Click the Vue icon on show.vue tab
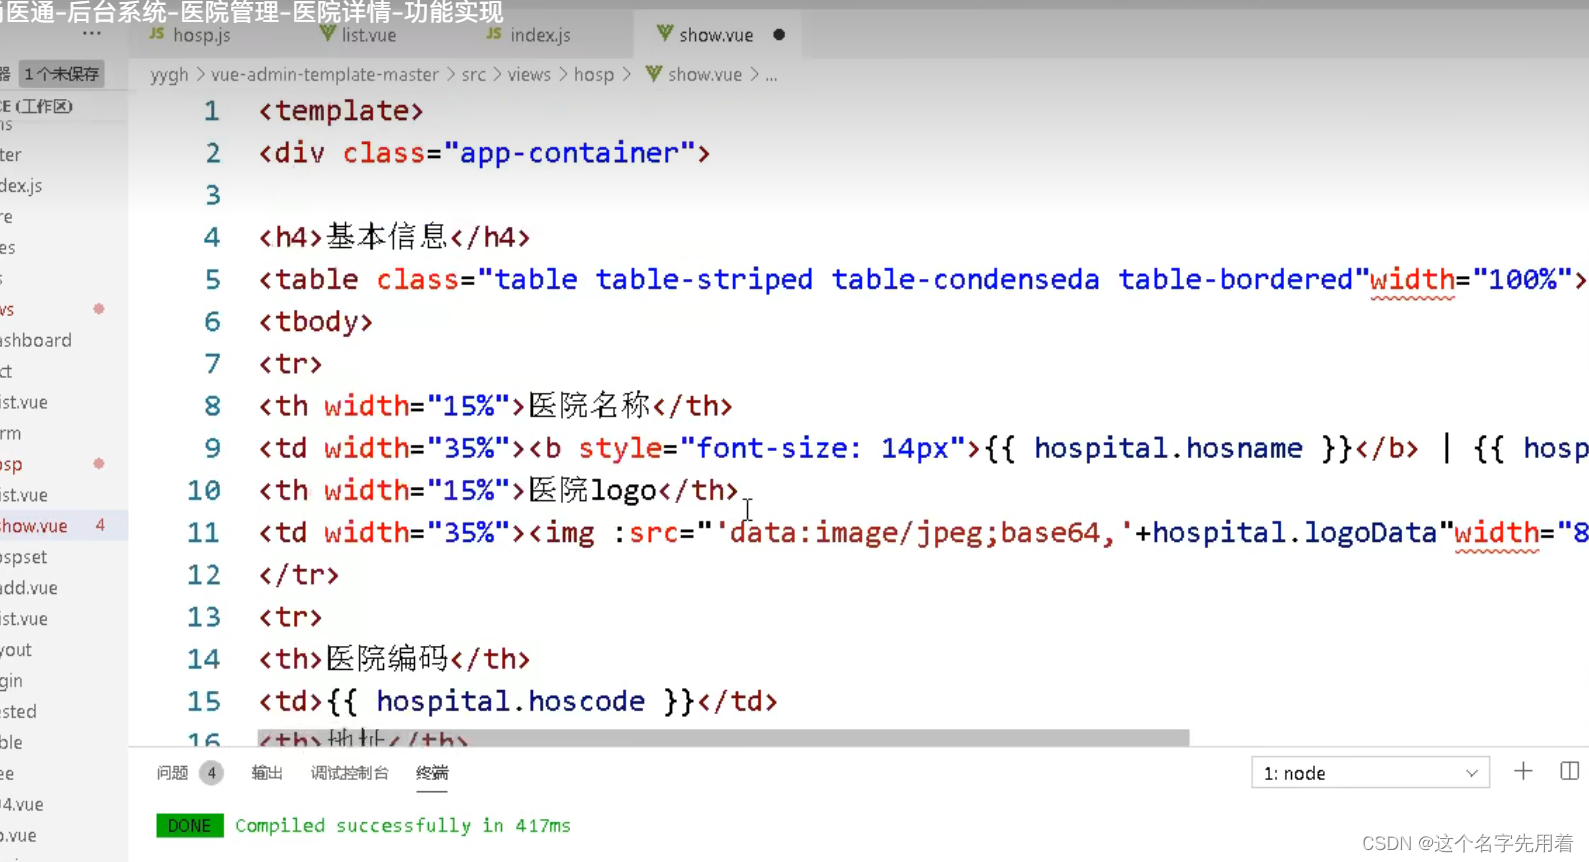Image resolution: width=1589 pixels, height=862 pixels. point(664,34)
